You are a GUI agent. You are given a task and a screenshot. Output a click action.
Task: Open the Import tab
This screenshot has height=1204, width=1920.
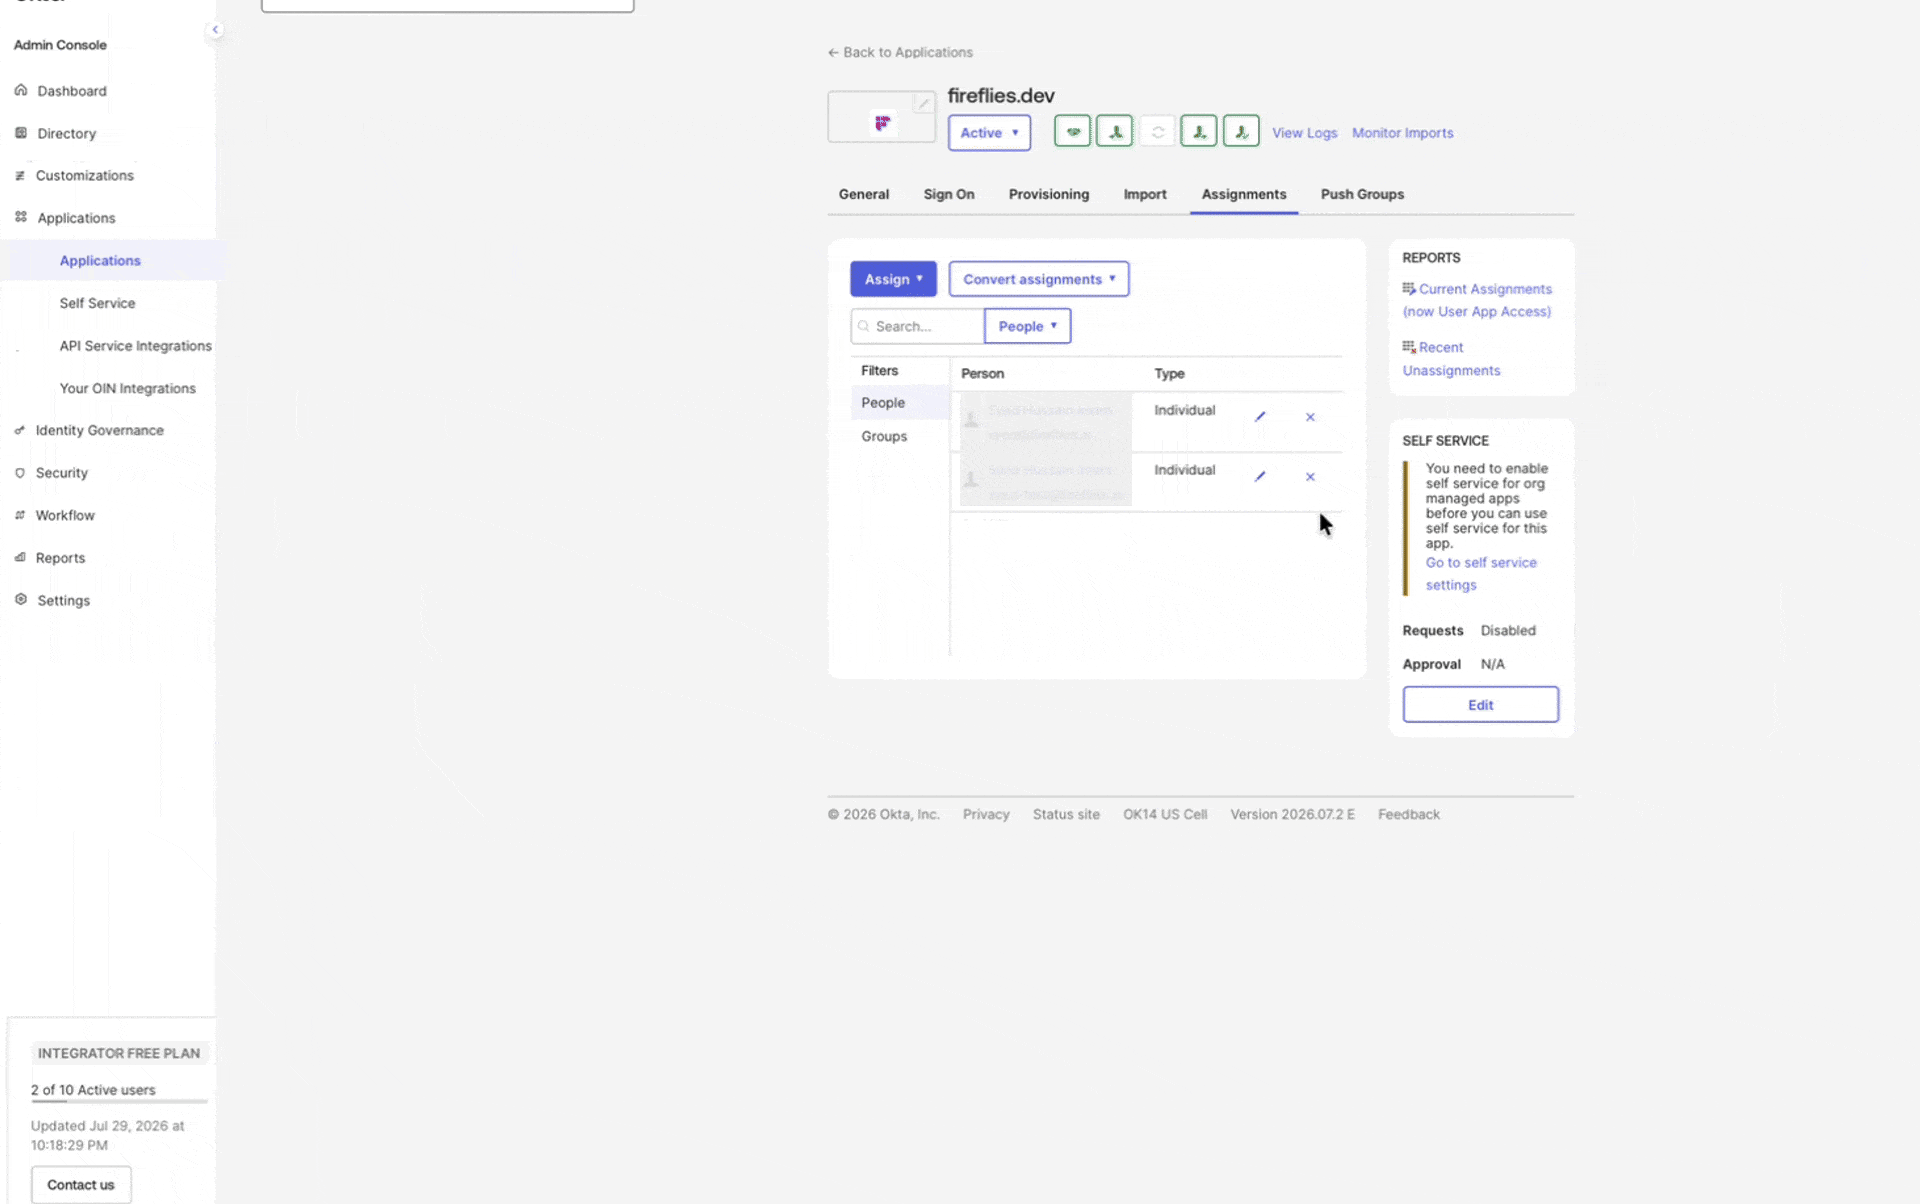(1145, 194)
